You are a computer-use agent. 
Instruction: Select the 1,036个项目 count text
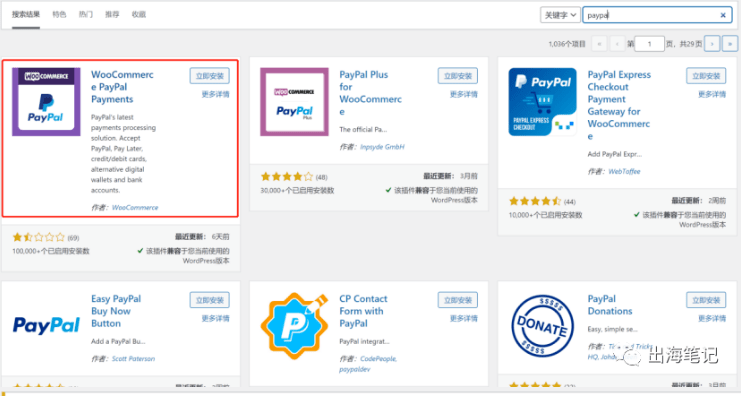(x=567, y=44)
